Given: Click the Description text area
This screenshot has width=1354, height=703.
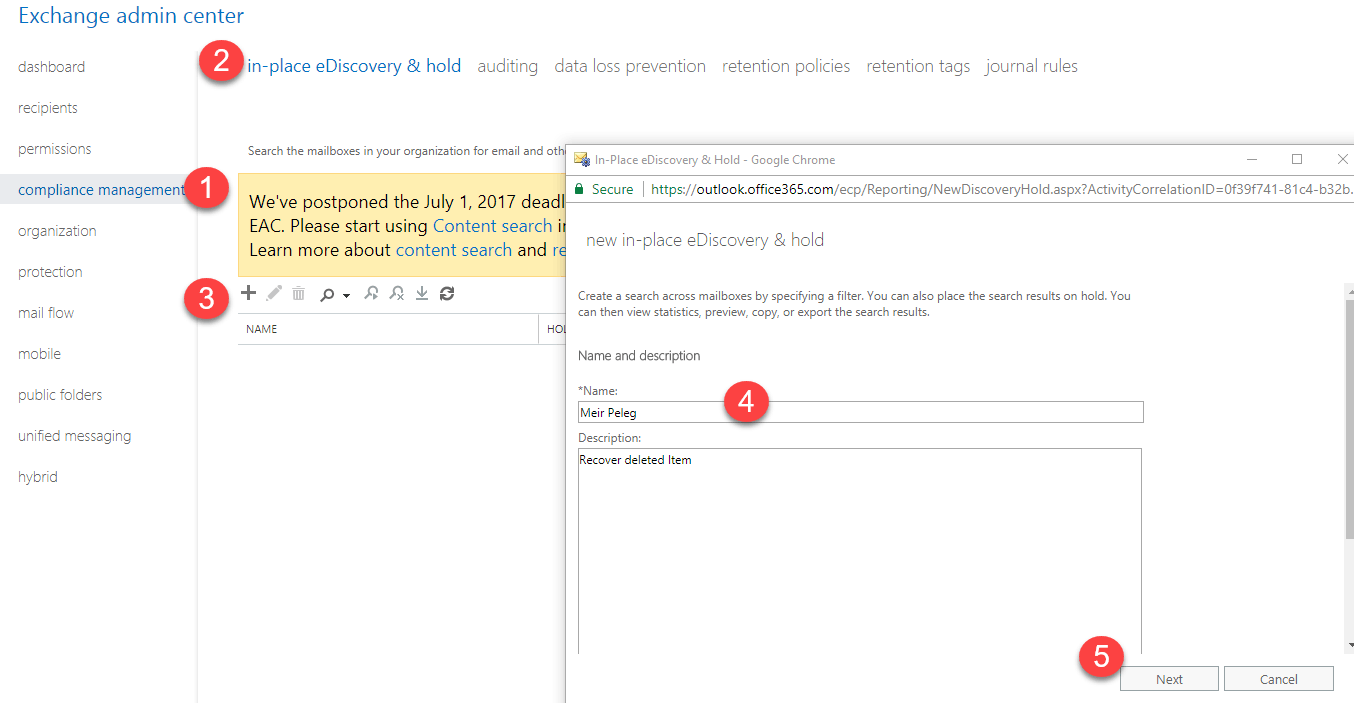Looking at the screenshot, I should click(x=860, y=552).
